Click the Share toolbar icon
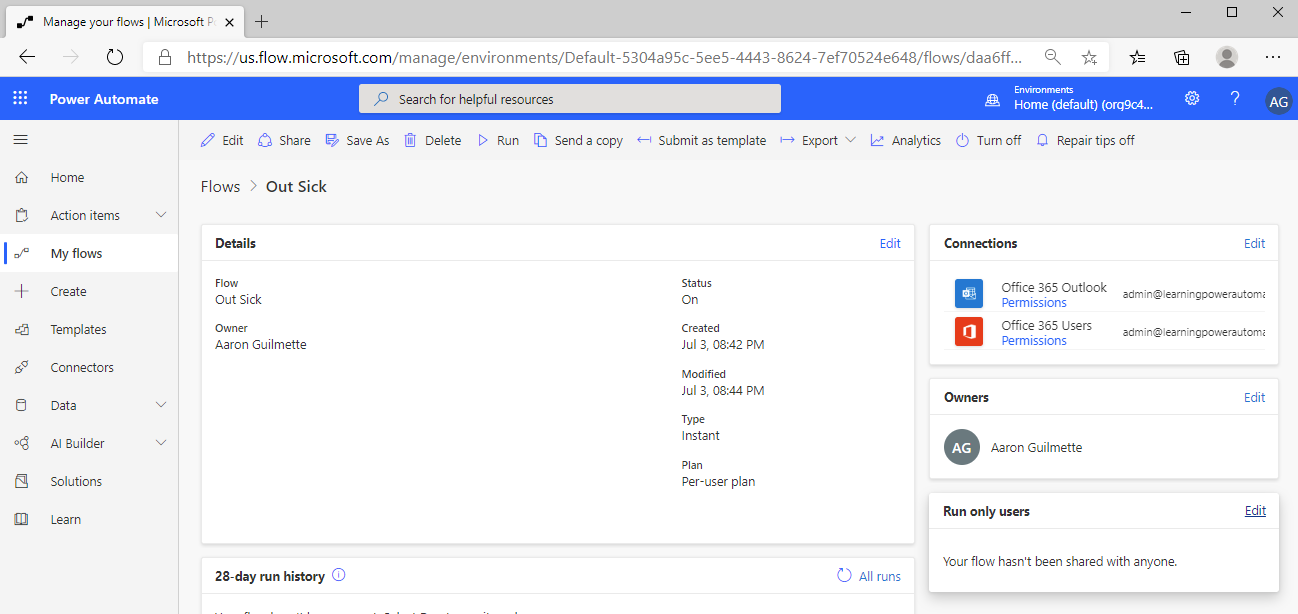 click(x=265, y=140)
